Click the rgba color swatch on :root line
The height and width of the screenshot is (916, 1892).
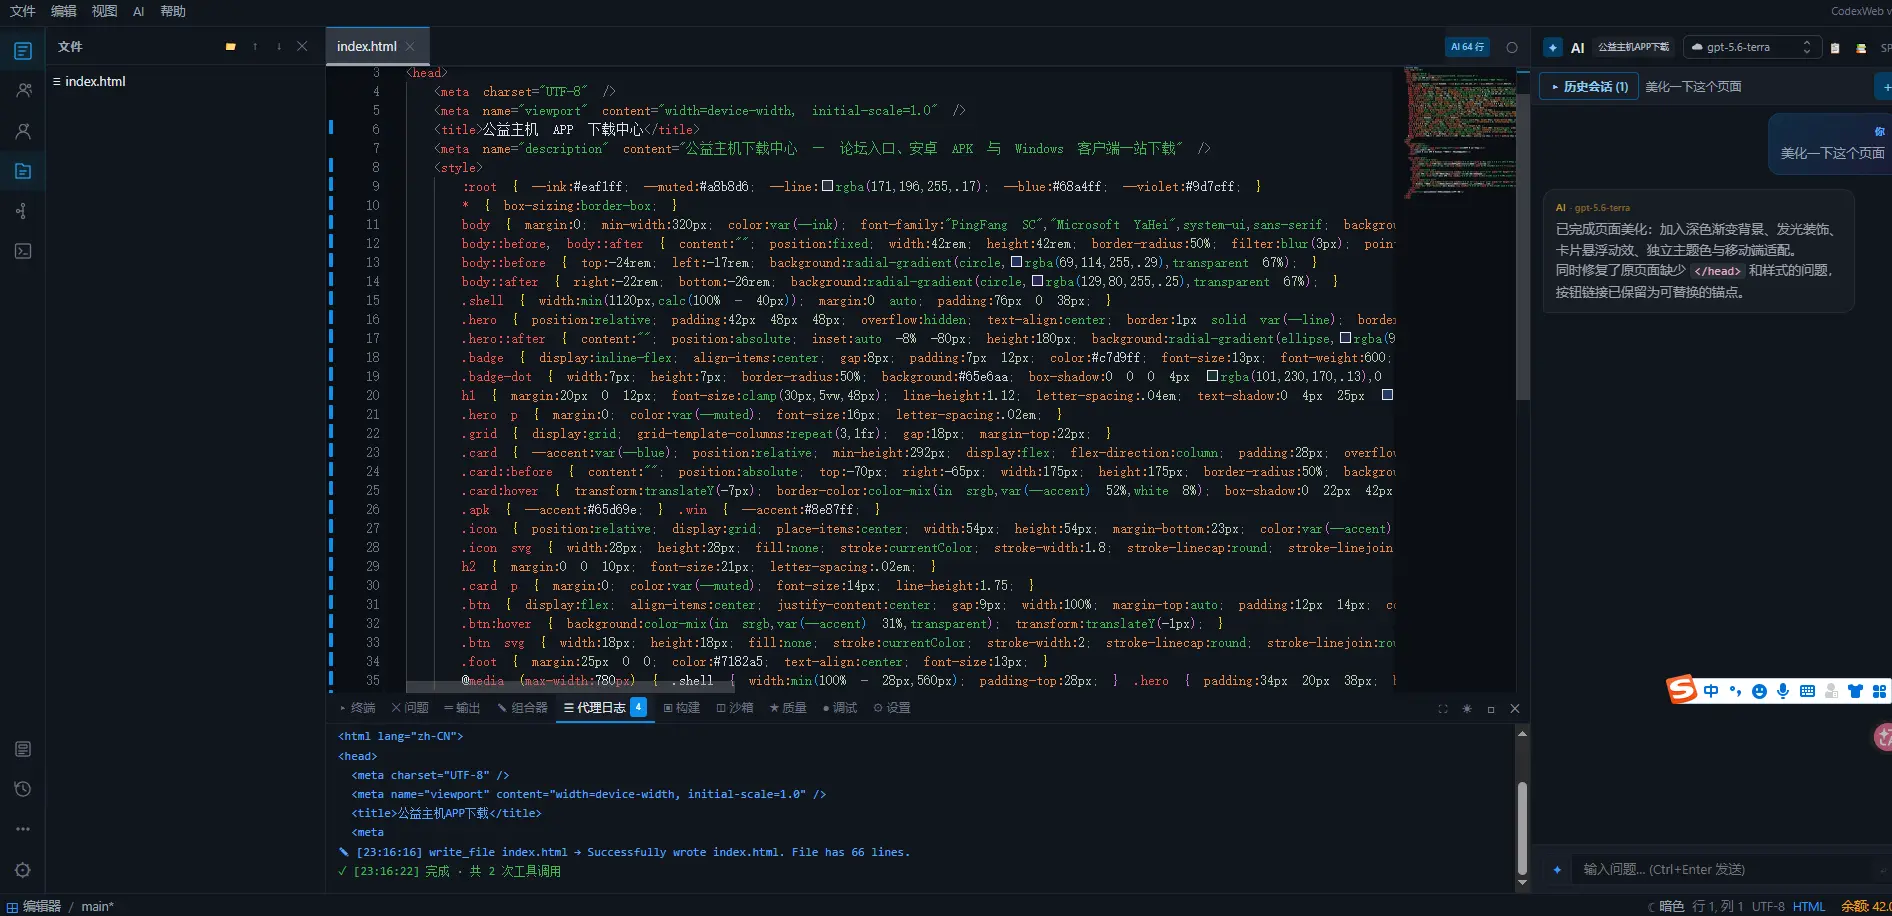[827, 186]
